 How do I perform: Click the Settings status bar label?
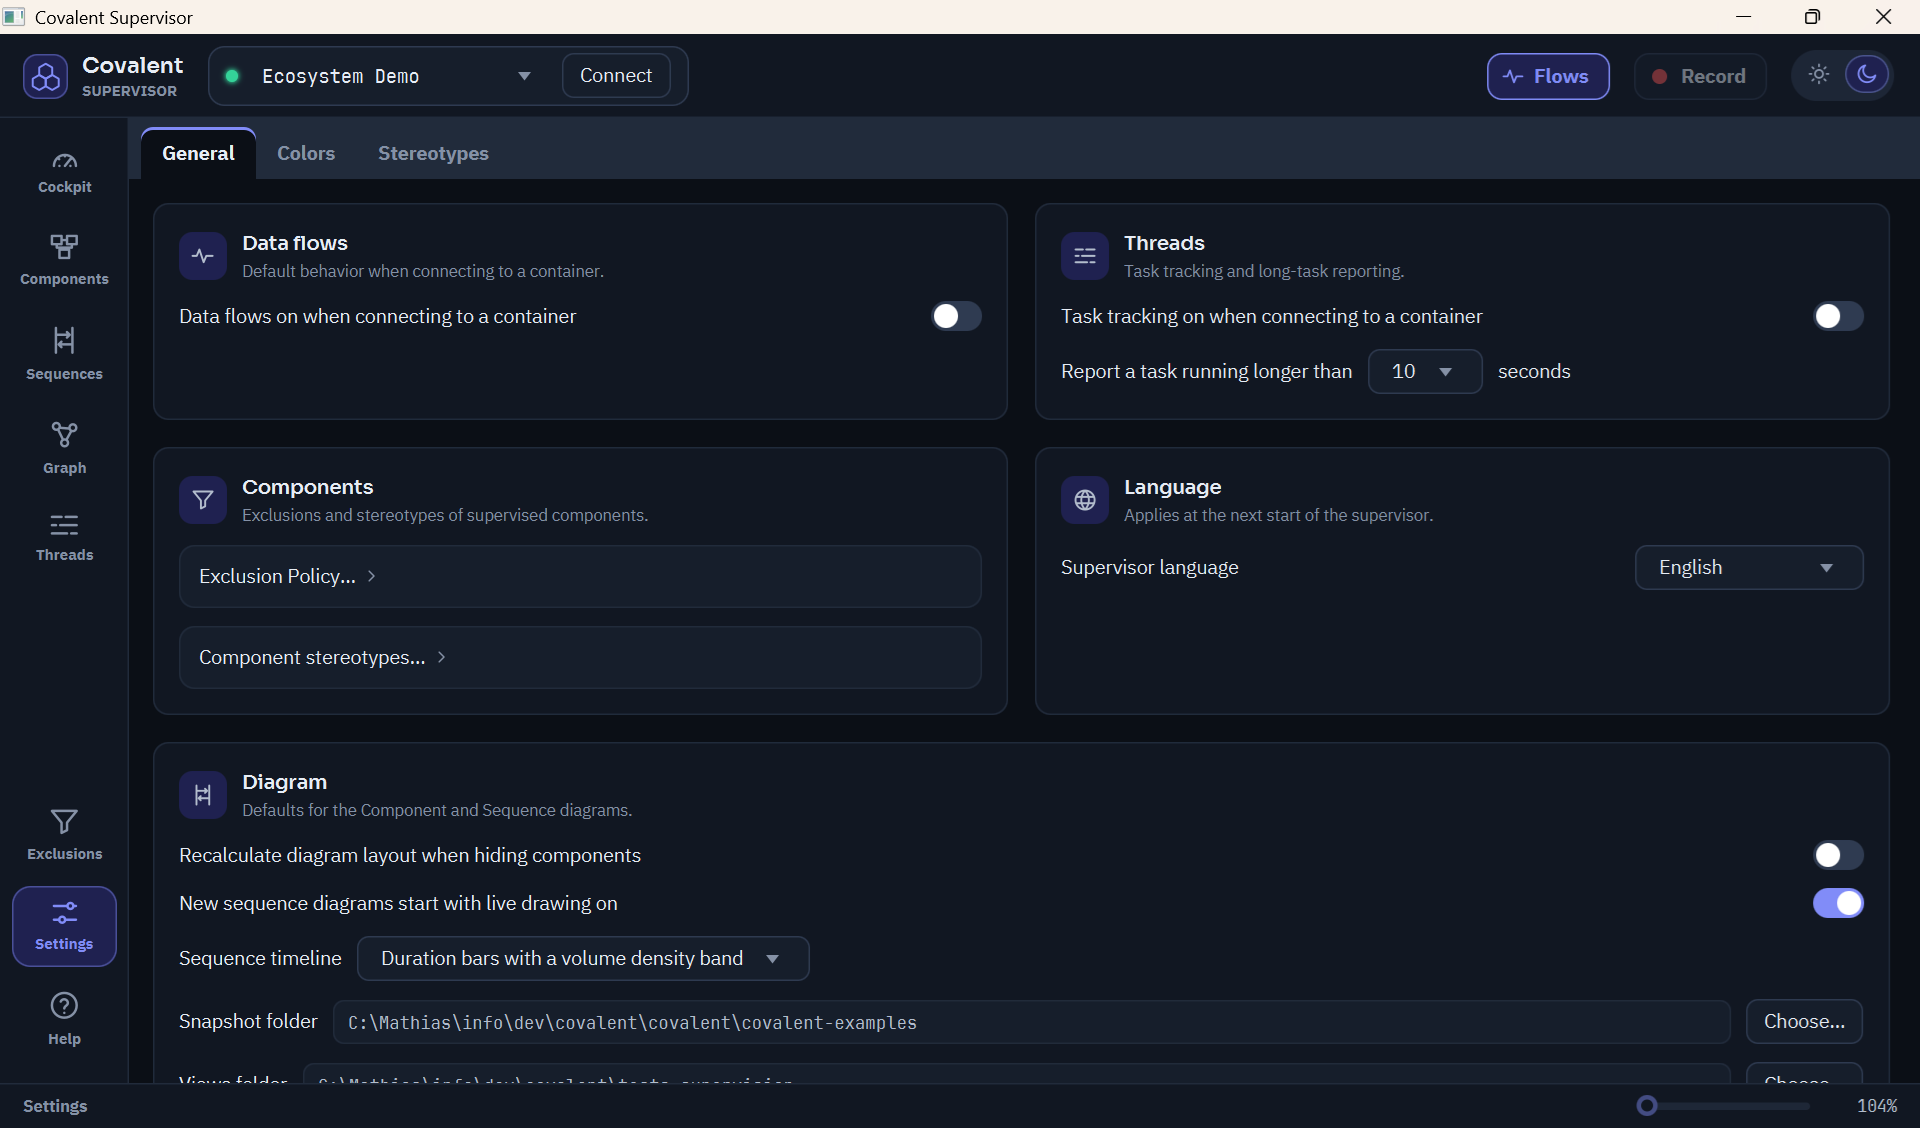point(55,1105)
